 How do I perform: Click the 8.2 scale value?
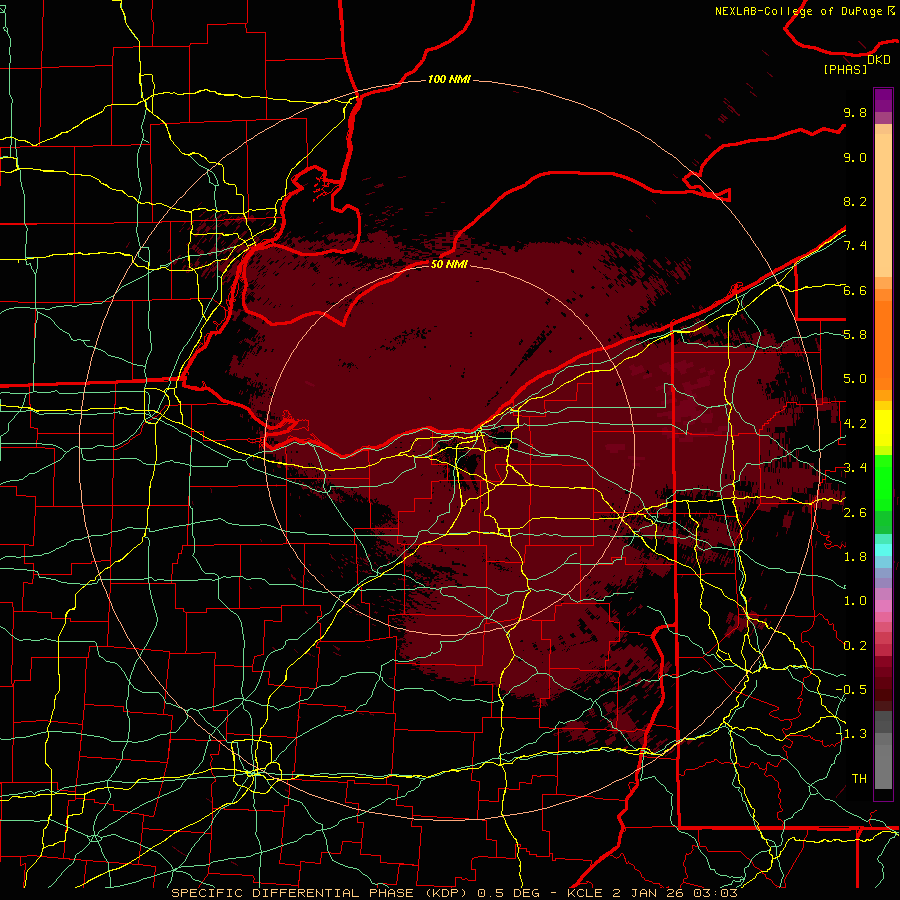point(855,201)
